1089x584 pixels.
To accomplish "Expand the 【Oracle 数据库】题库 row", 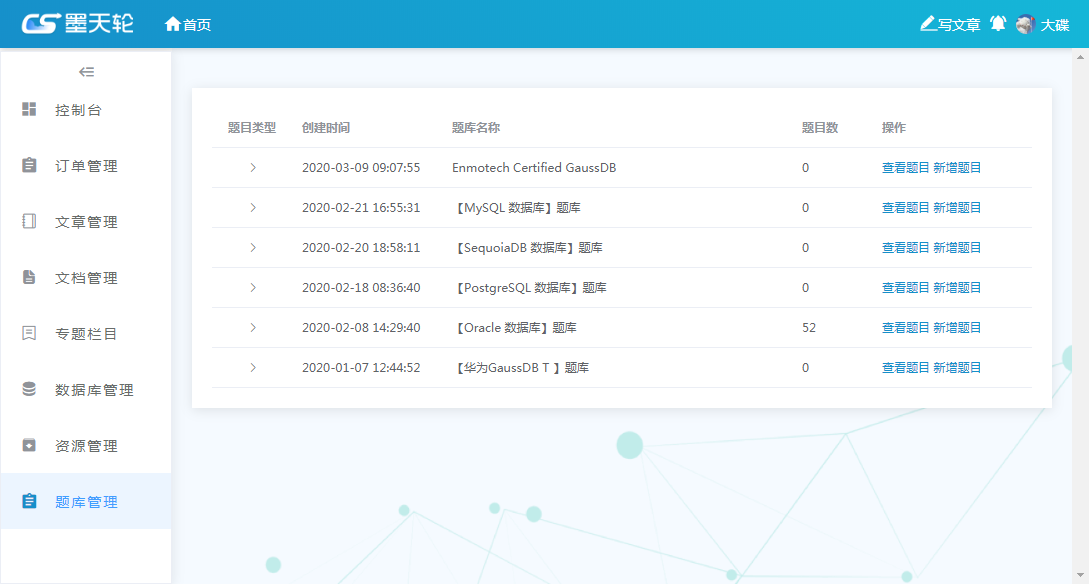I will (252, 328).
